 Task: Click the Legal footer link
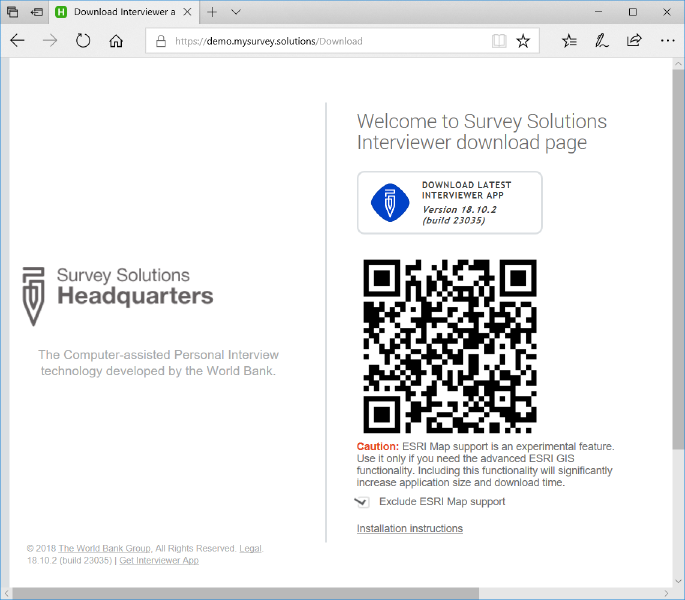[250, 548]
